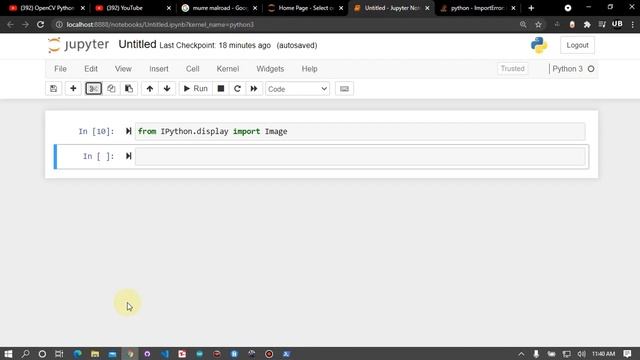
Task: Open the Widgets menu
Action: 270,69
